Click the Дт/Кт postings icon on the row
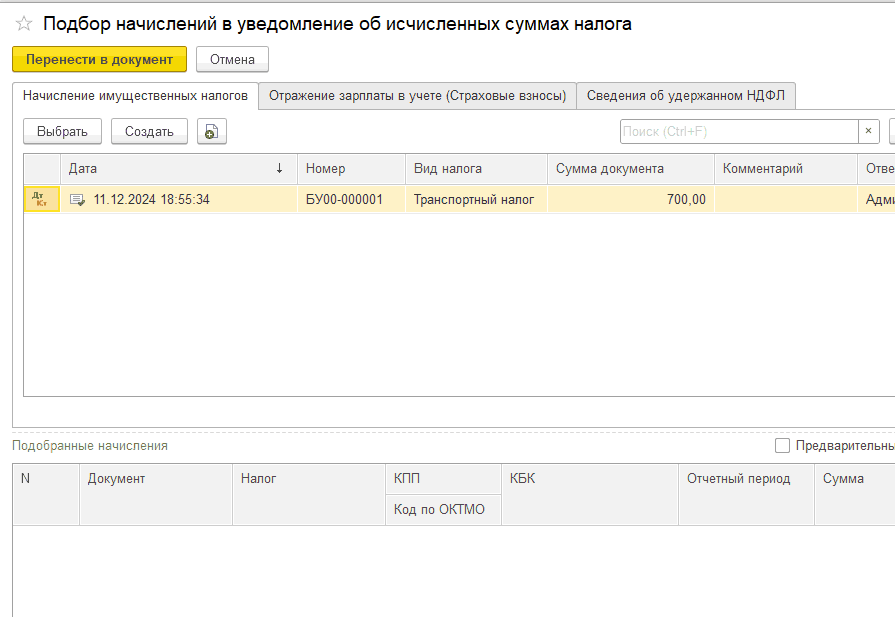 (x=41, y=199)
